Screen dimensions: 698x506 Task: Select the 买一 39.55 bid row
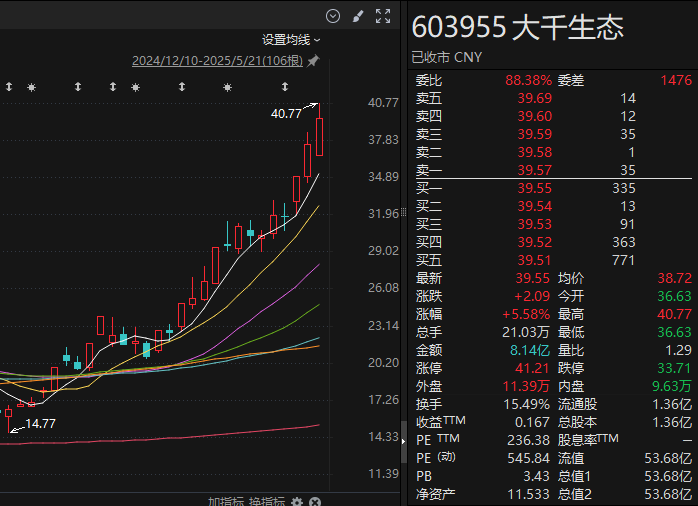click(553, 188)
